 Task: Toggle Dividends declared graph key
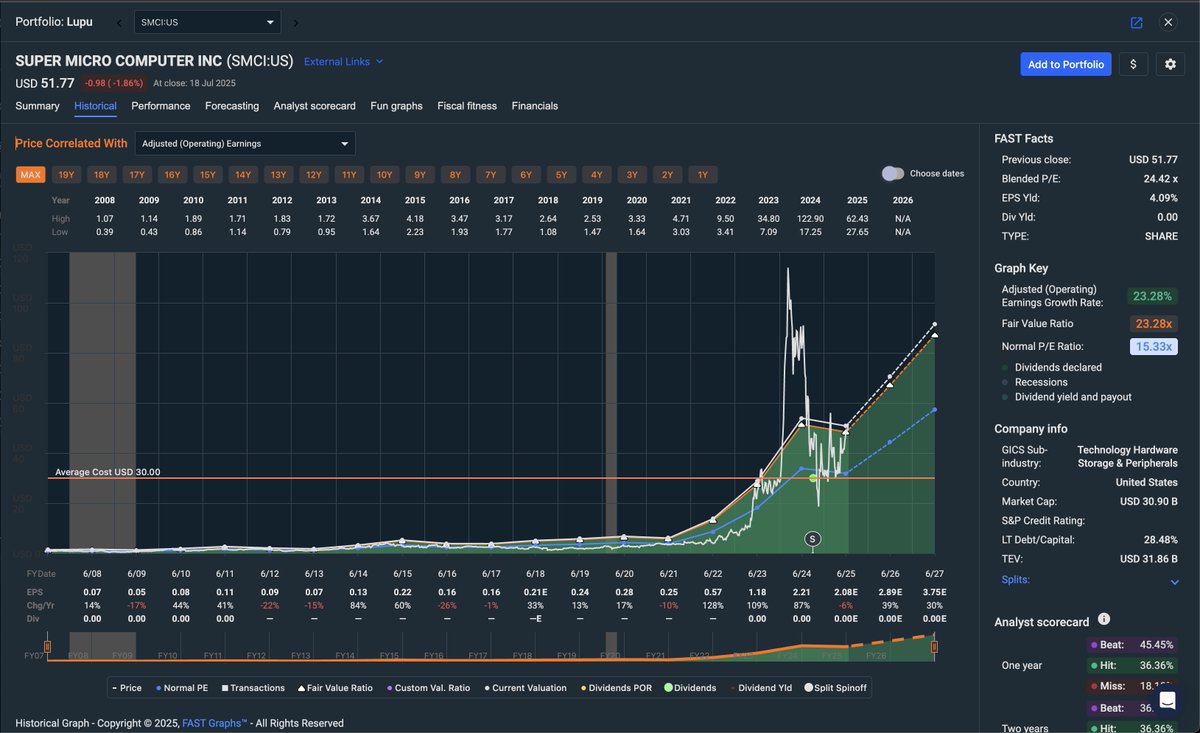click(1052, 367)
